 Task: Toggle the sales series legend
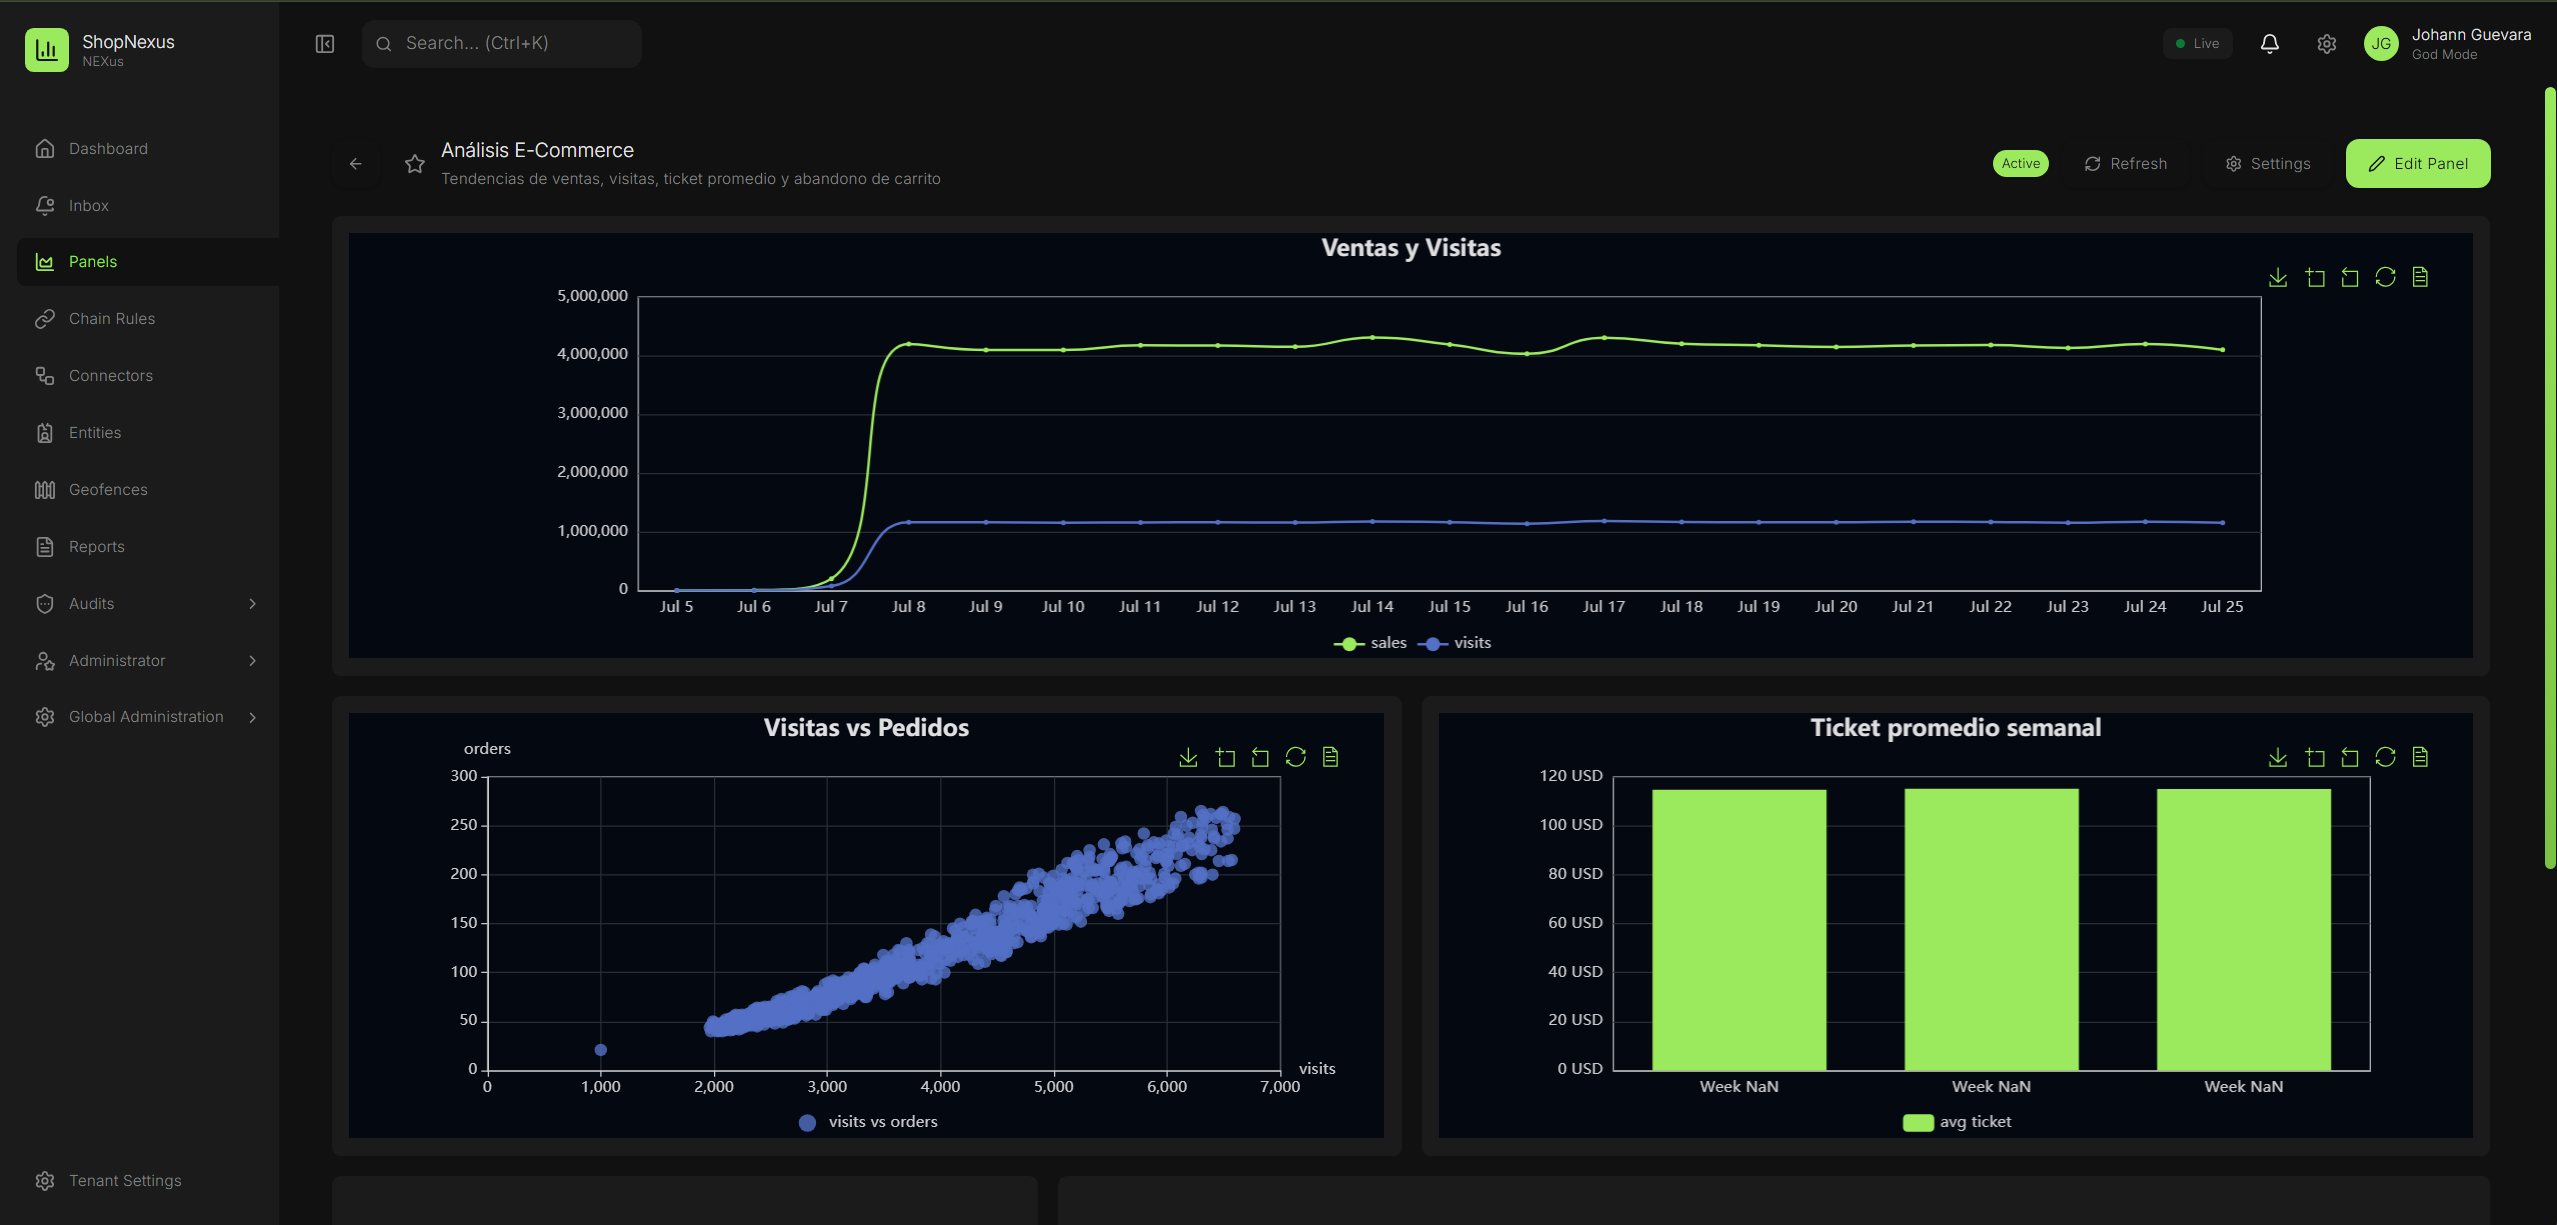(x=1370, y=643)
